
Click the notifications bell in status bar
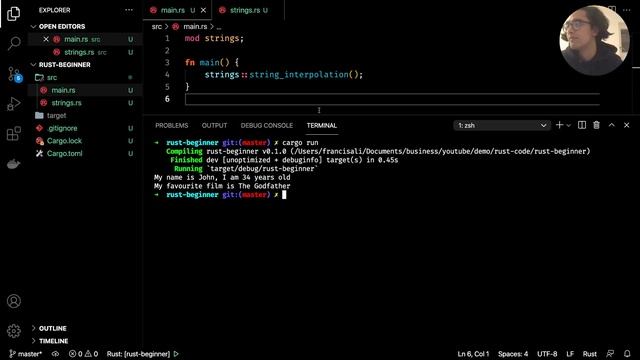(x=627, y=354)
